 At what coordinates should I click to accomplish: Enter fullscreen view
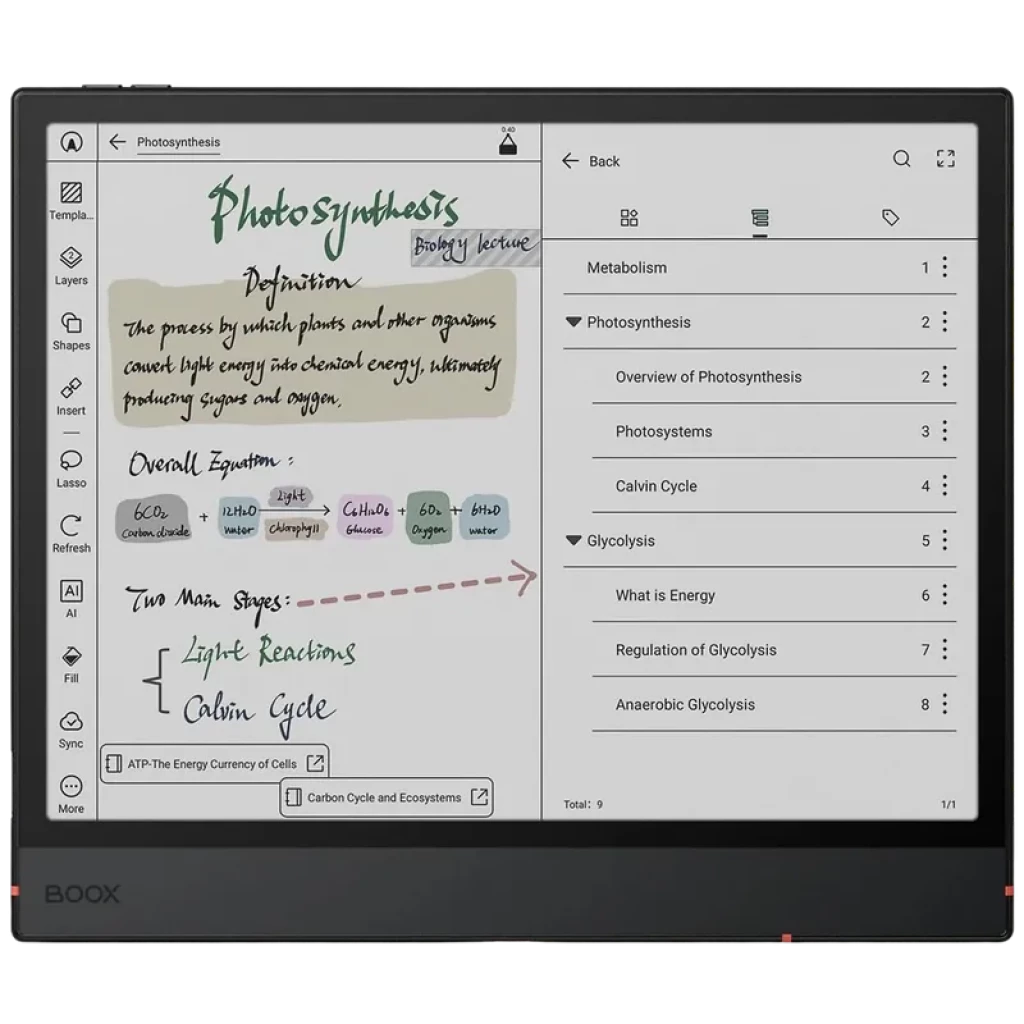(x=944, y=159)
